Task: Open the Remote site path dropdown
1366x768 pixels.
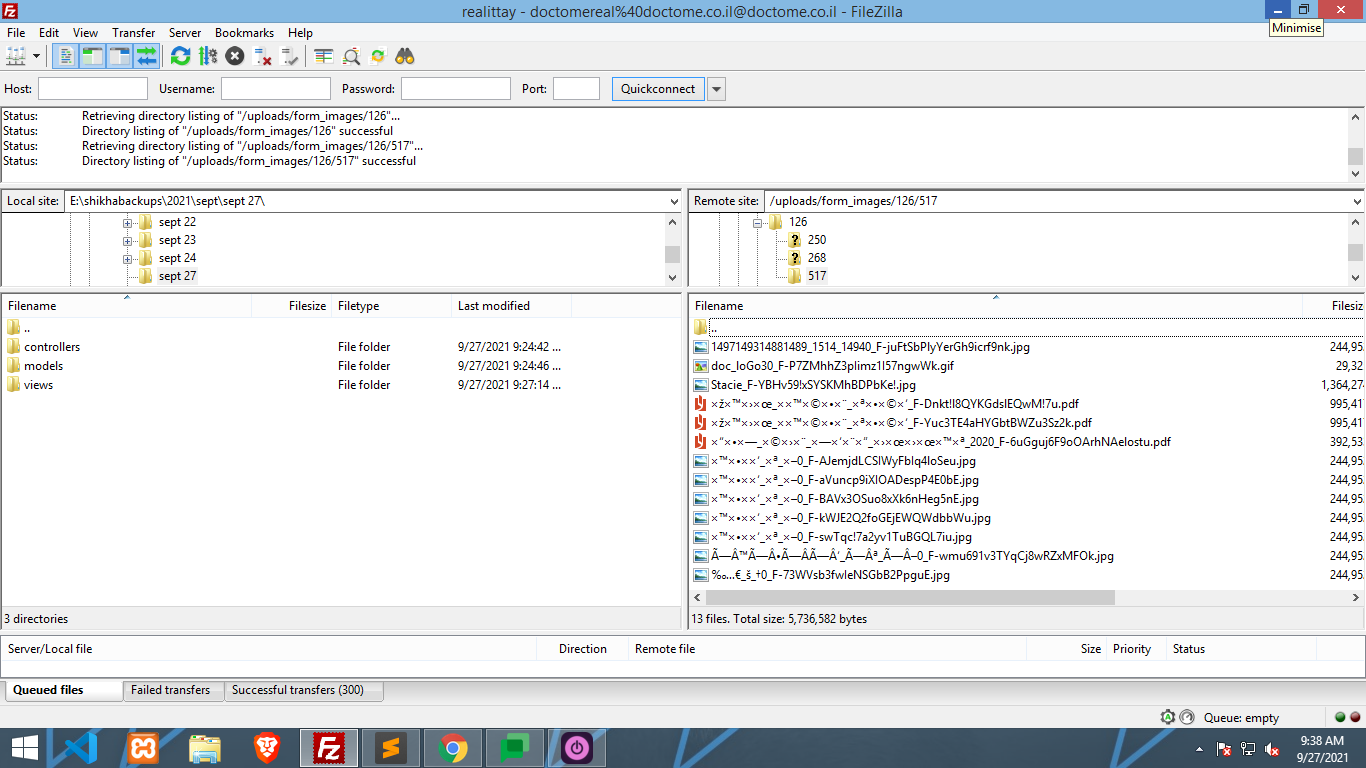Action: [x=1356, y=201]
